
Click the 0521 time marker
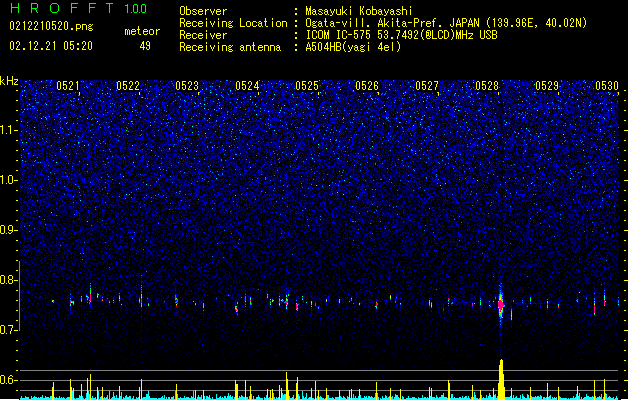point(68,86)
